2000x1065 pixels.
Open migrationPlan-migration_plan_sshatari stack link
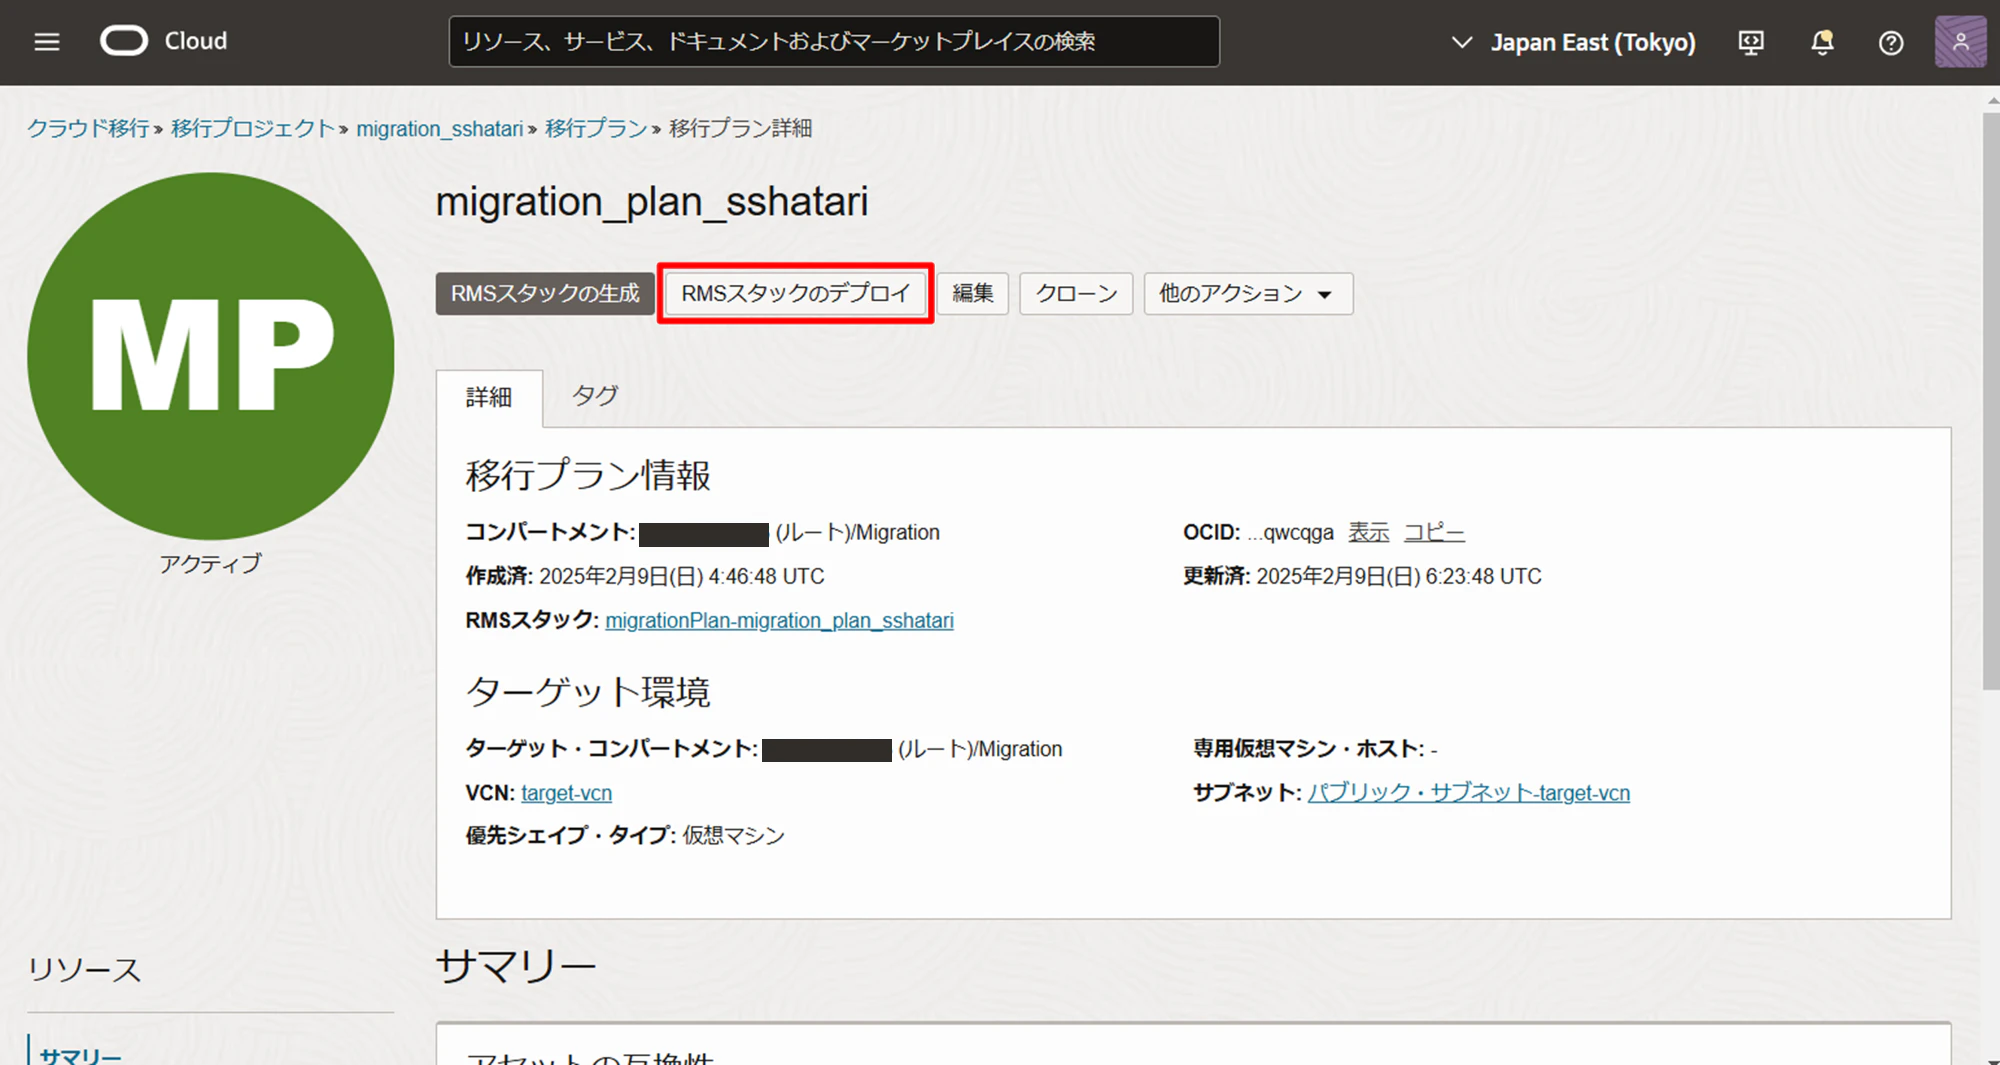point(779,620)
